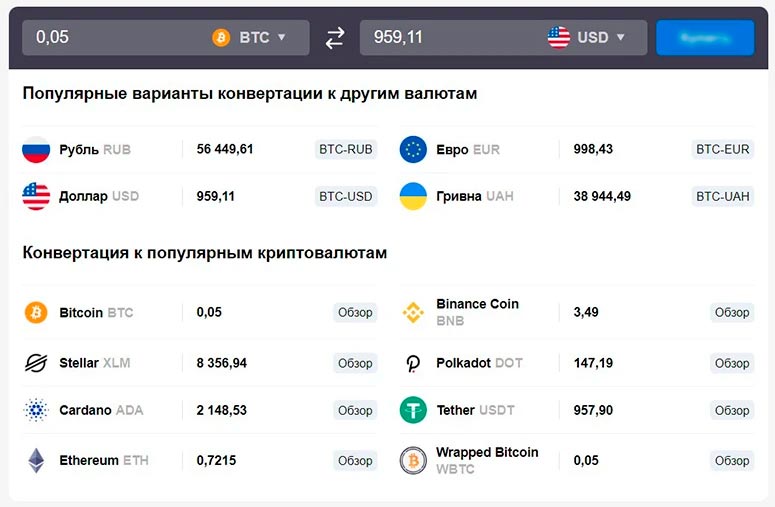Screen dimensions: 775x507
Task: Click the swap currencies arrows icon
Action: click(335, 38)
